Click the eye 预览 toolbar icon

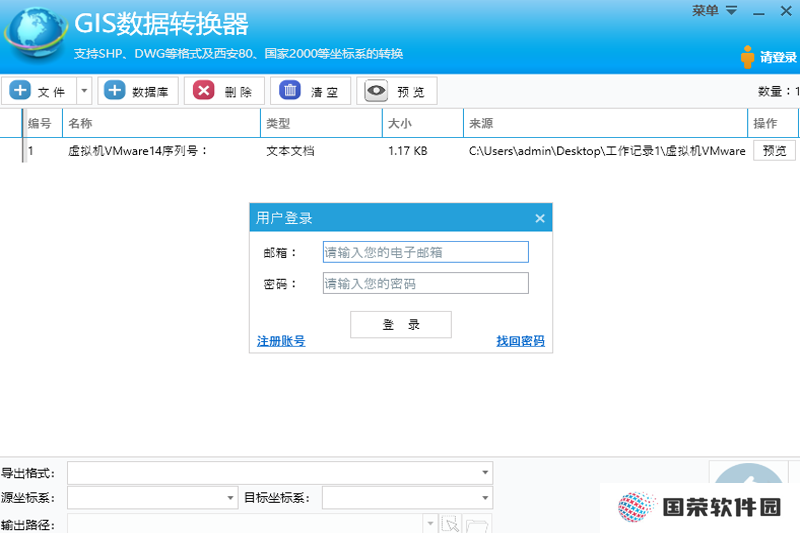pos(376,91)
